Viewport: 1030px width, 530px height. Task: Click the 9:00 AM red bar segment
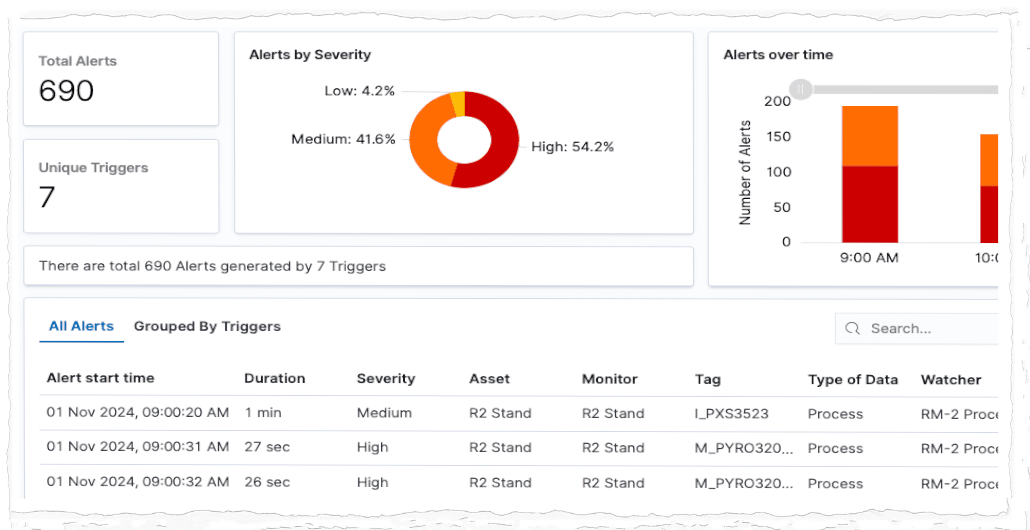click(870, 204)
